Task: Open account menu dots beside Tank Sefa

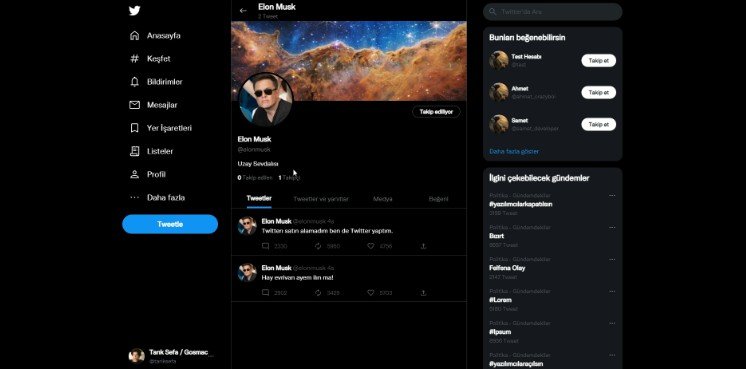Action: pos(211,356)
